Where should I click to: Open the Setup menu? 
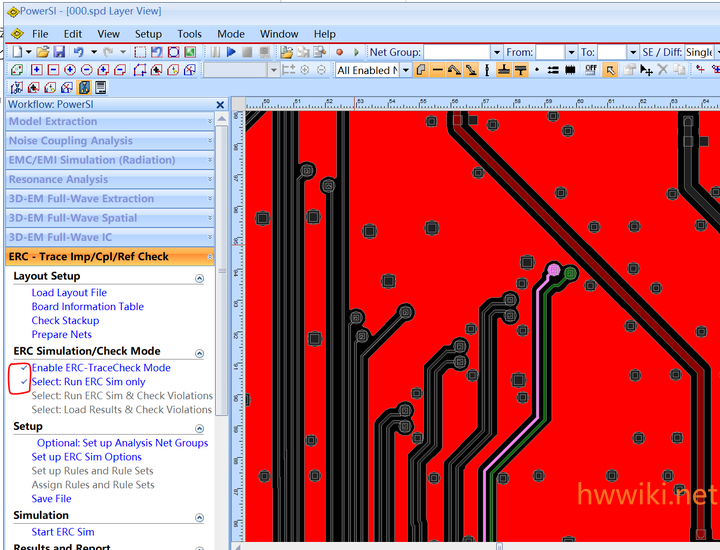(148, 34)
